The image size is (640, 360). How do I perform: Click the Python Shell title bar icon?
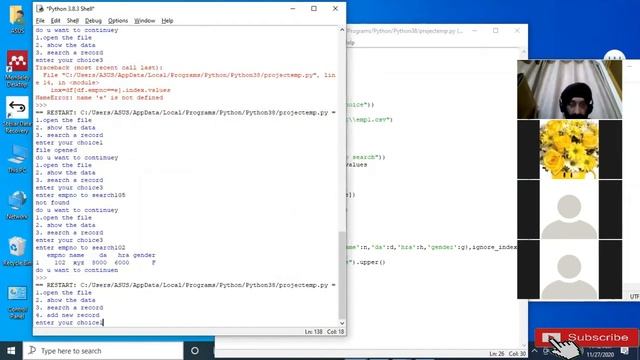pos(40,8)
